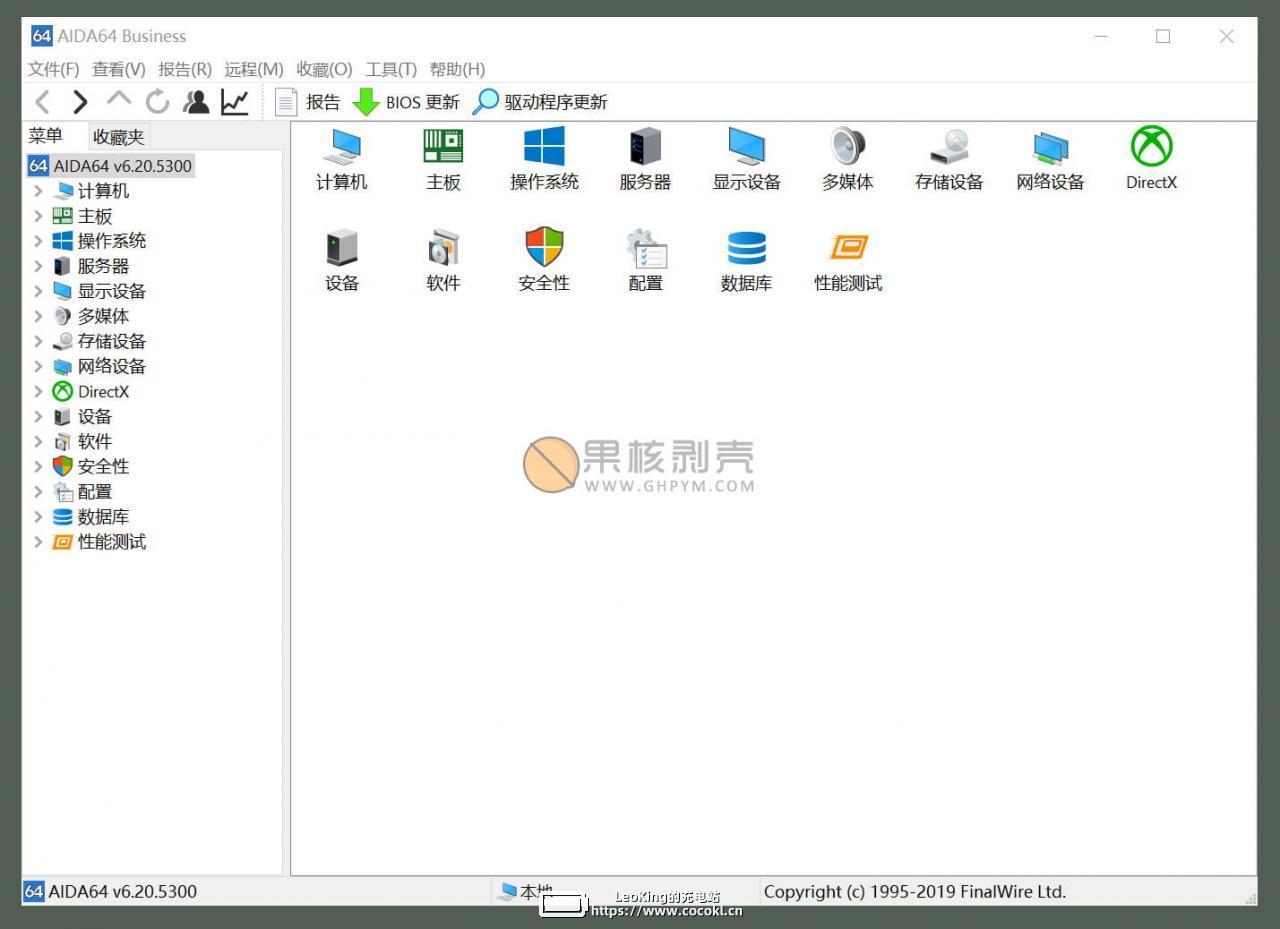Open the DirectX Xbox icon in main pane
The height and width of the screenshot is (929, 1280).
[x=1151, y=159]
